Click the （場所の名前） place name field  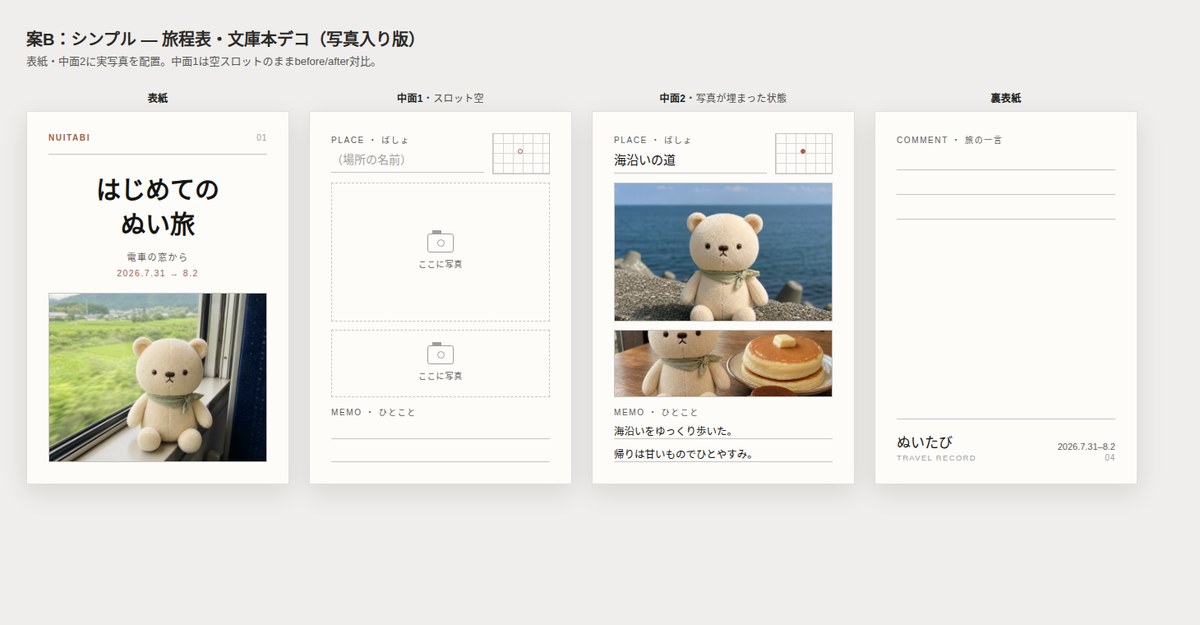coord(407,160)
